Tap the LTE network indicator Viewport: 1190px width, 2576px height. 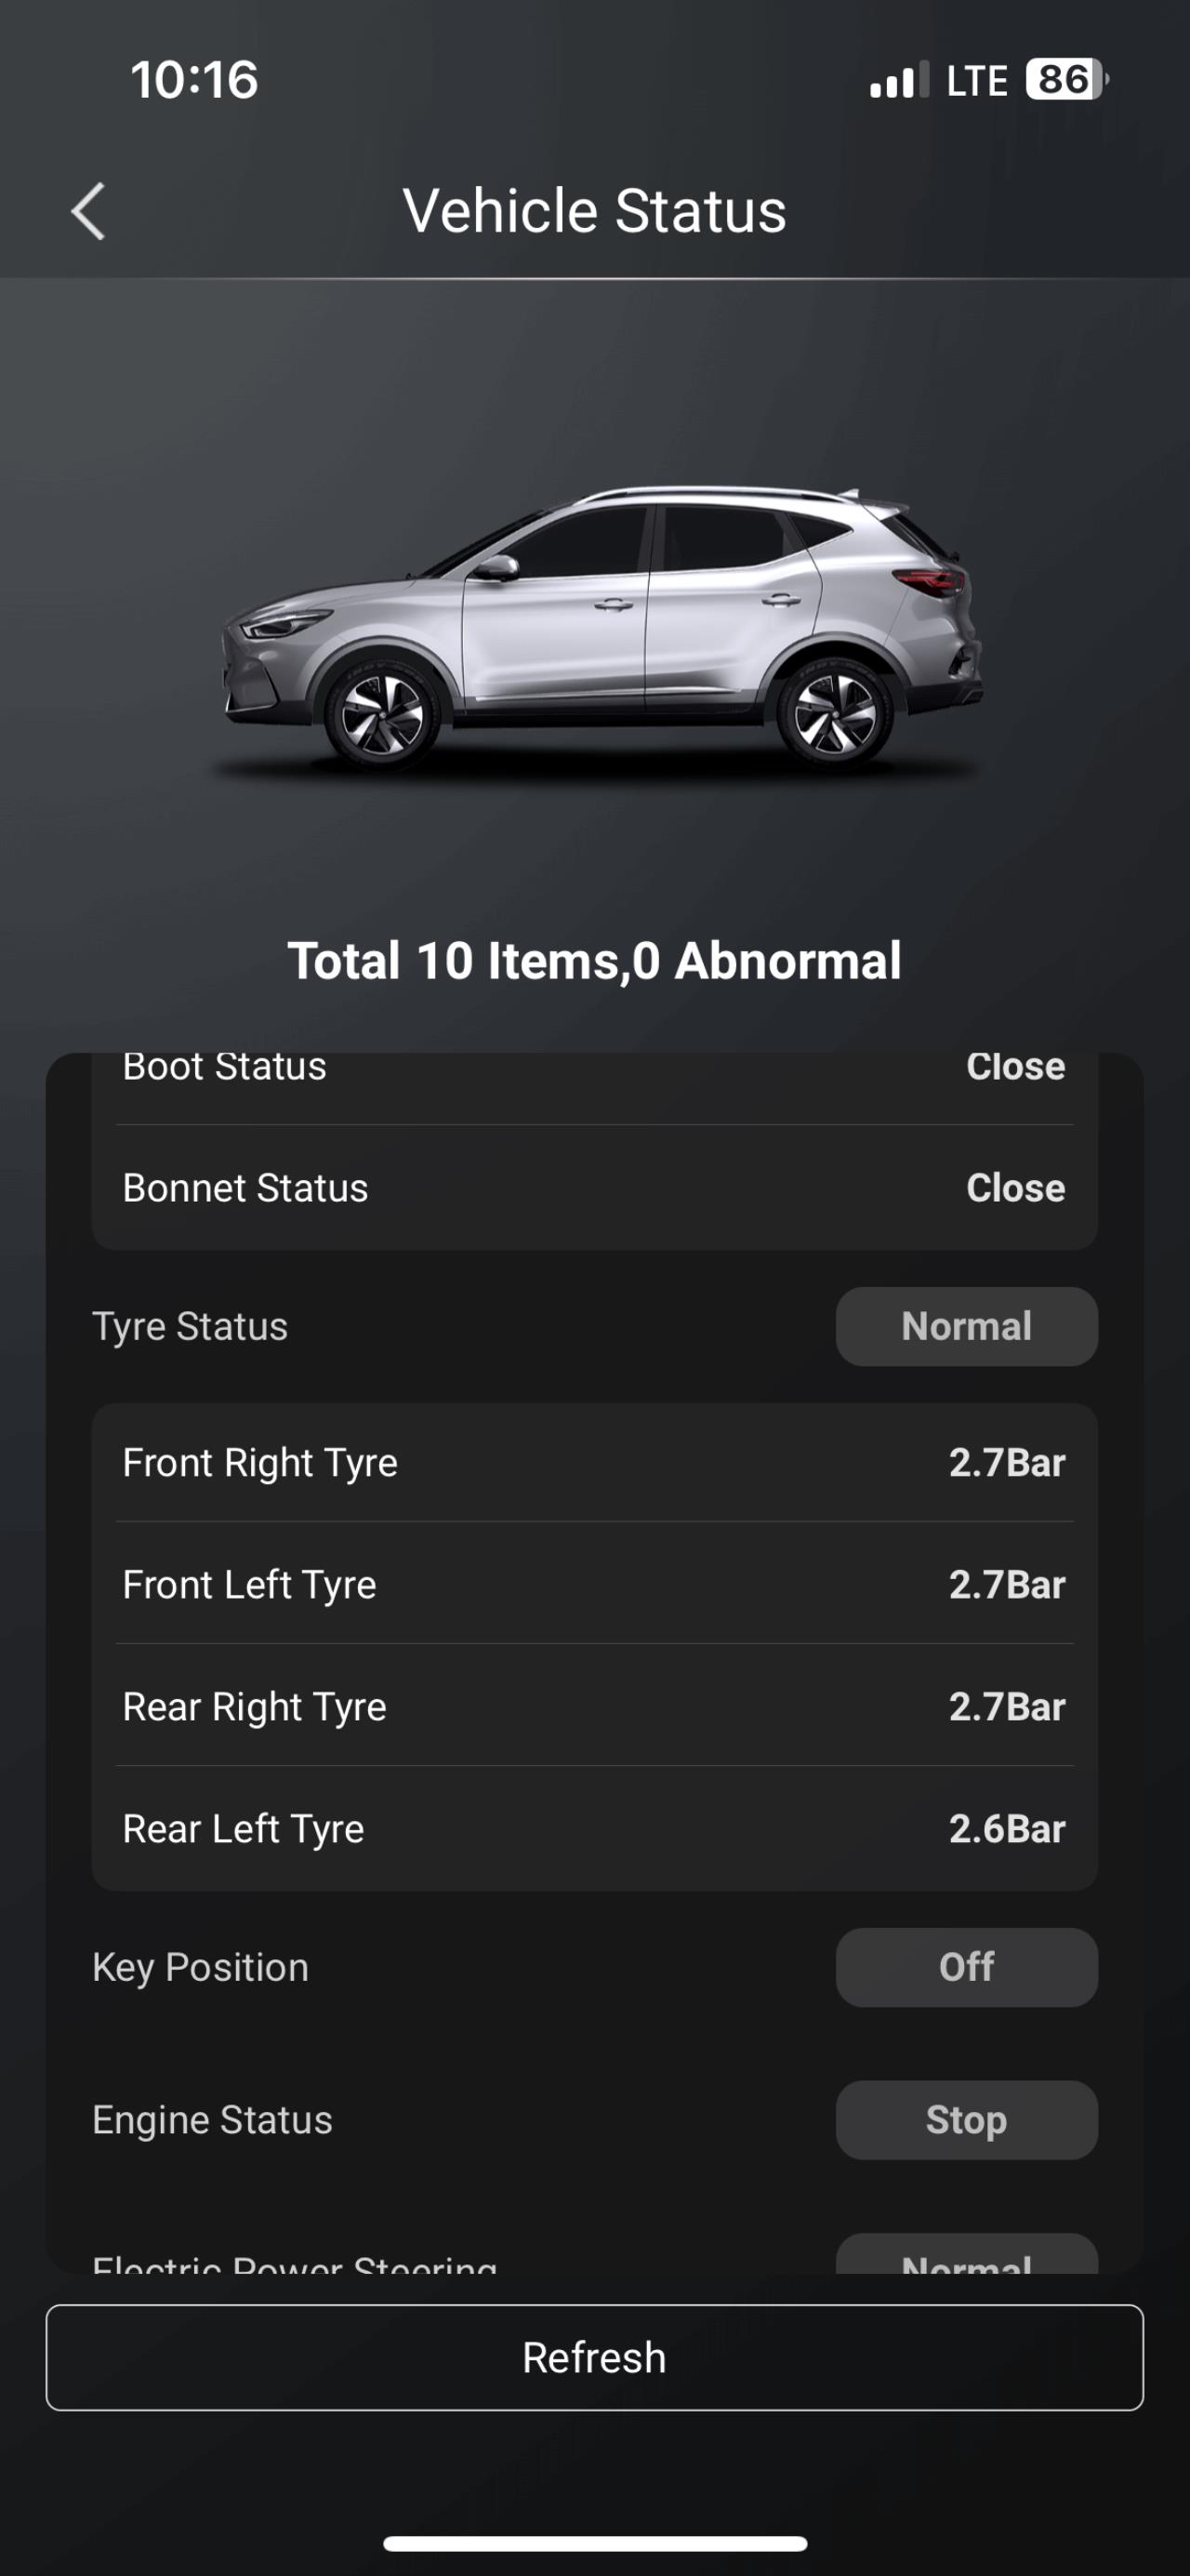click(976, 80)
